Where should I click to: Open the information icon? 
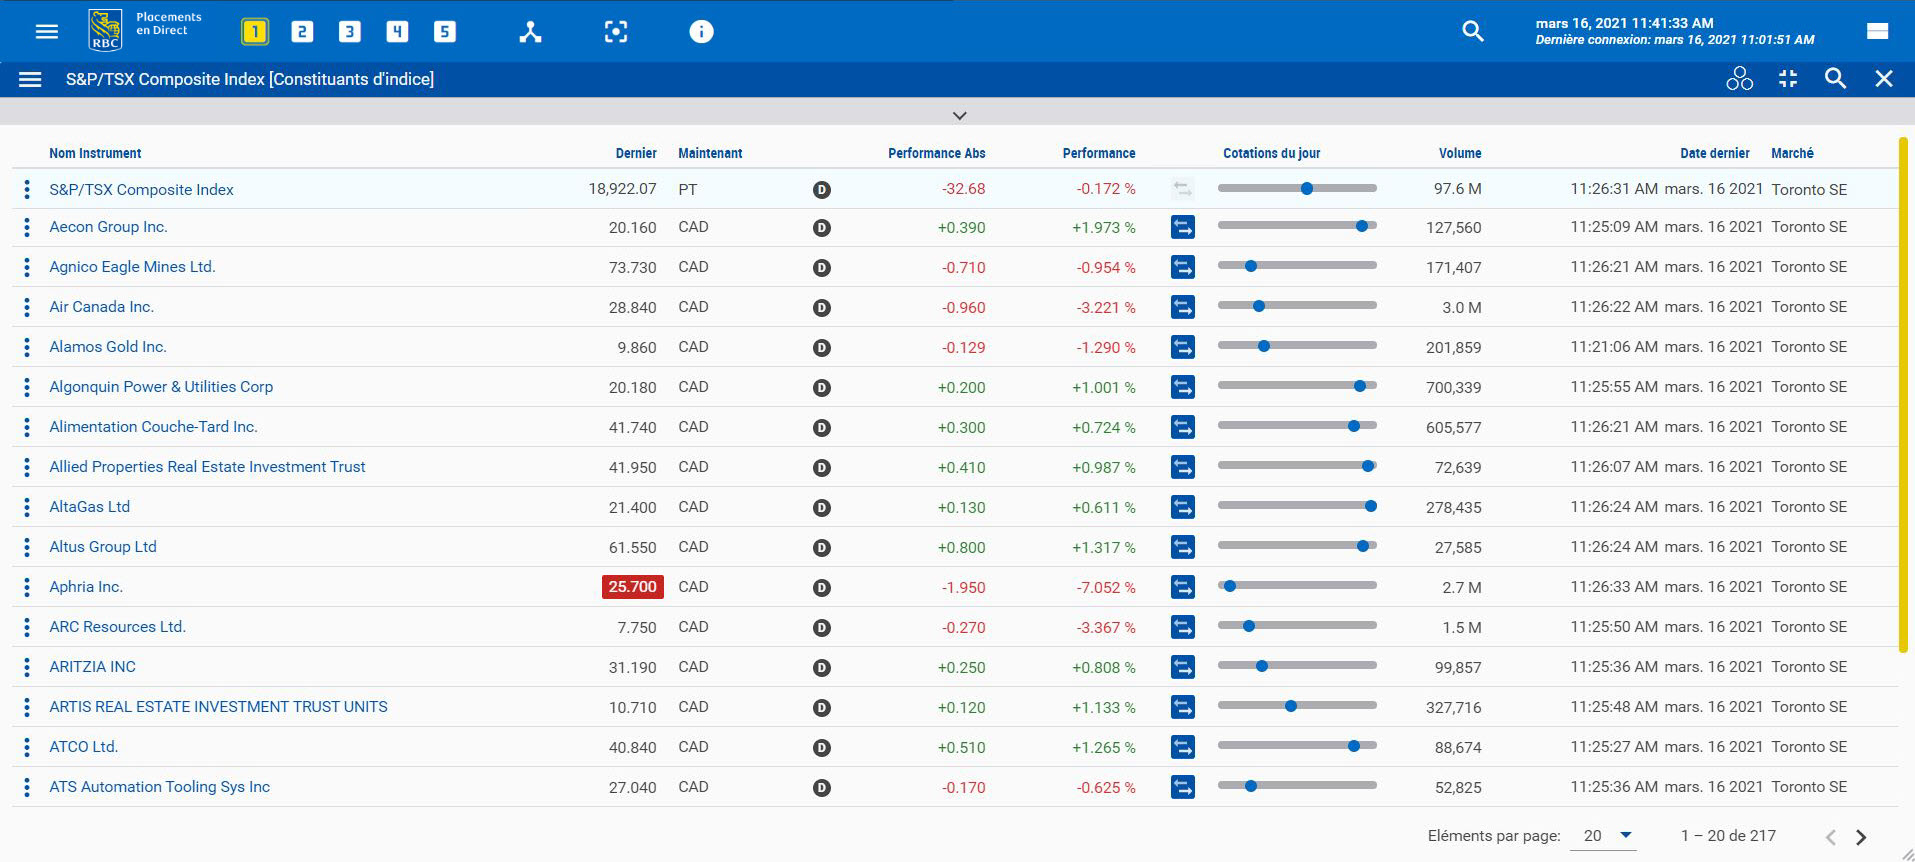702,32
